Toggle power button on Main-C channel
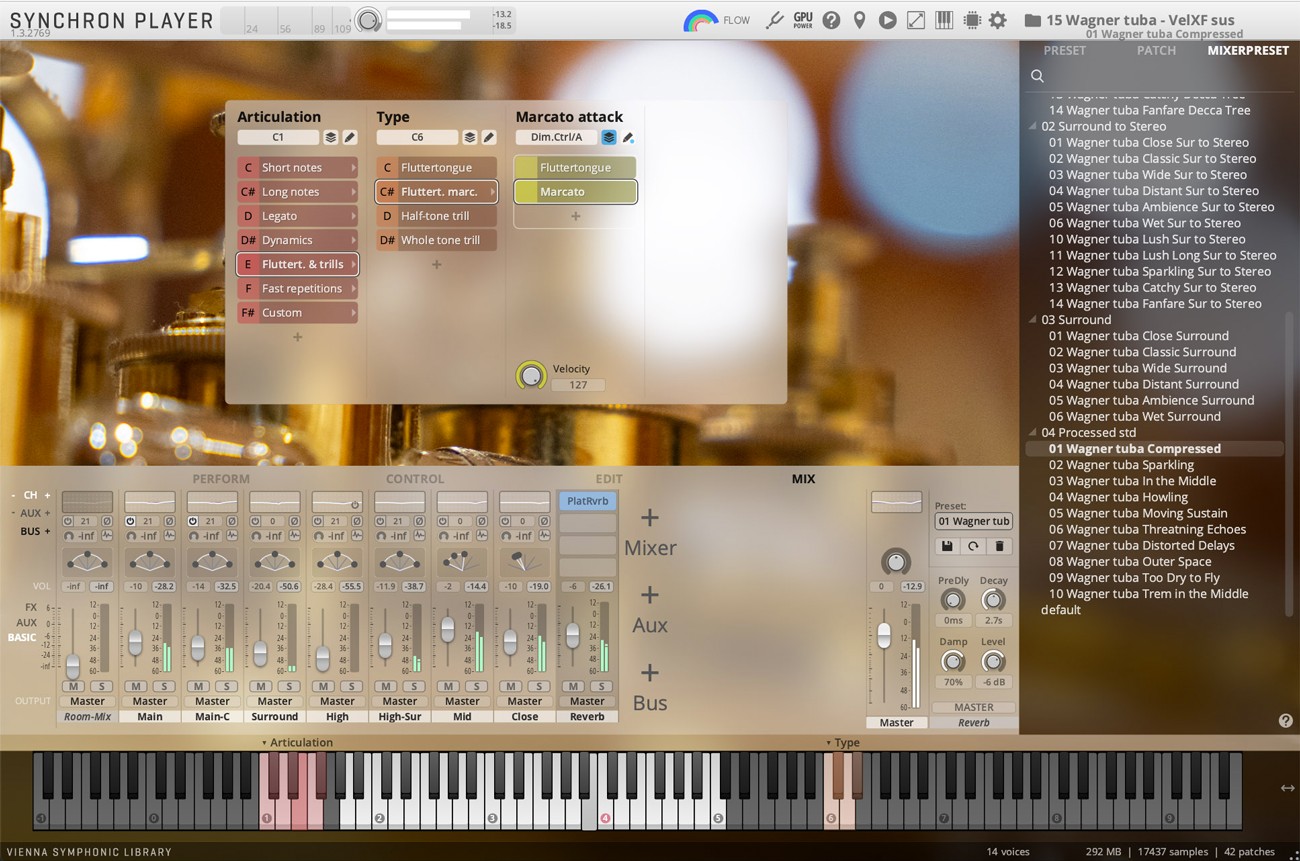This screenshot has height=861, width=1300. (x=193, y=521)
